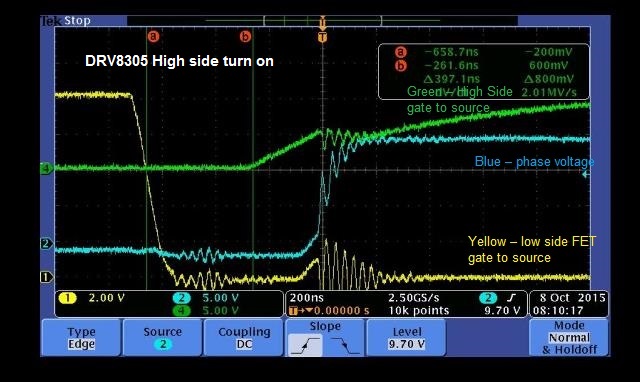Viewport: 640px width, 382px height.
Task: Click green channel 4 scale badge
Action: tap(182, 311)
